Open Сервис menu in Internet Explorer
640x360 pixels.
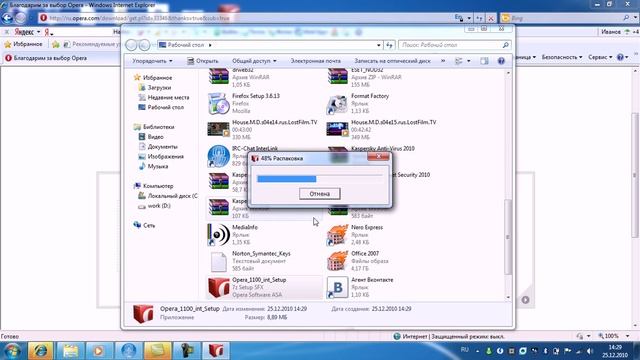point(600,57)
